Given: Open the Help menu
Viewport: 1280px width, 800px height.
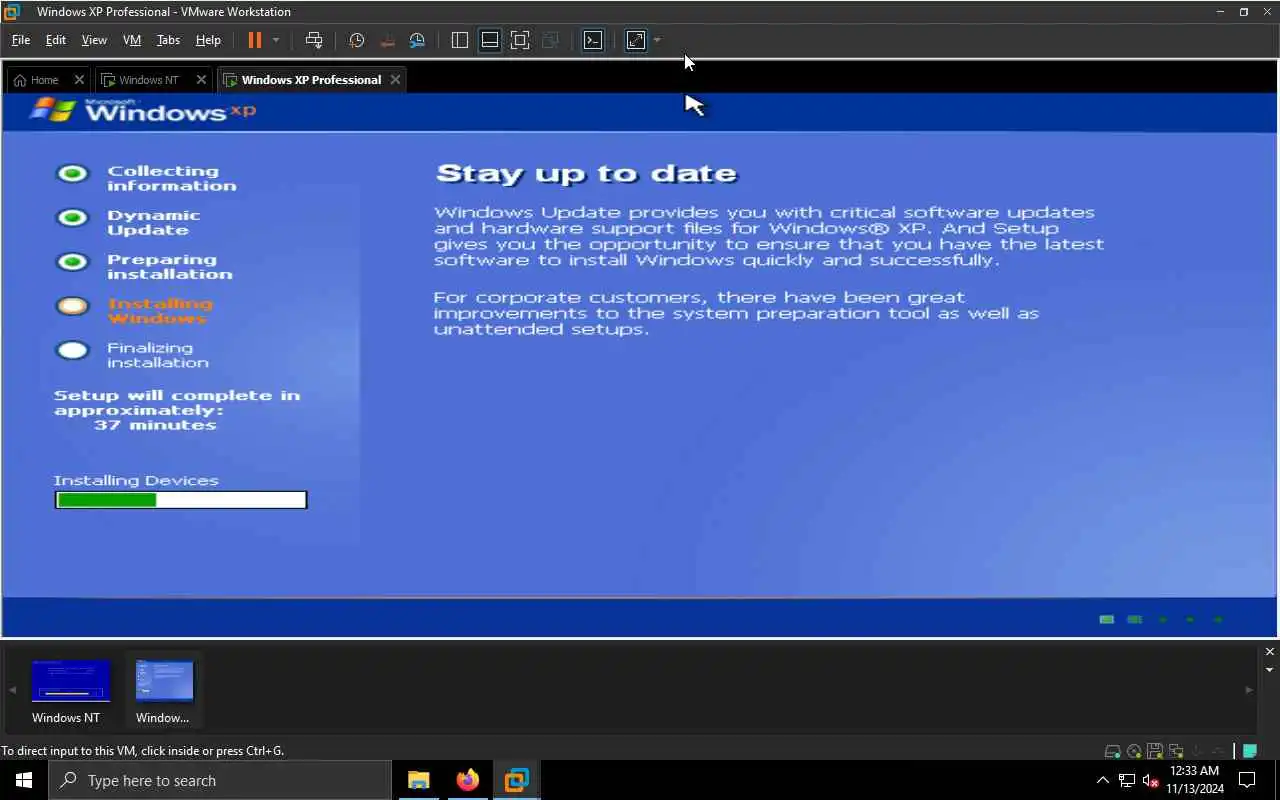Looking at the screenshot, I should [x=208, y=40].
